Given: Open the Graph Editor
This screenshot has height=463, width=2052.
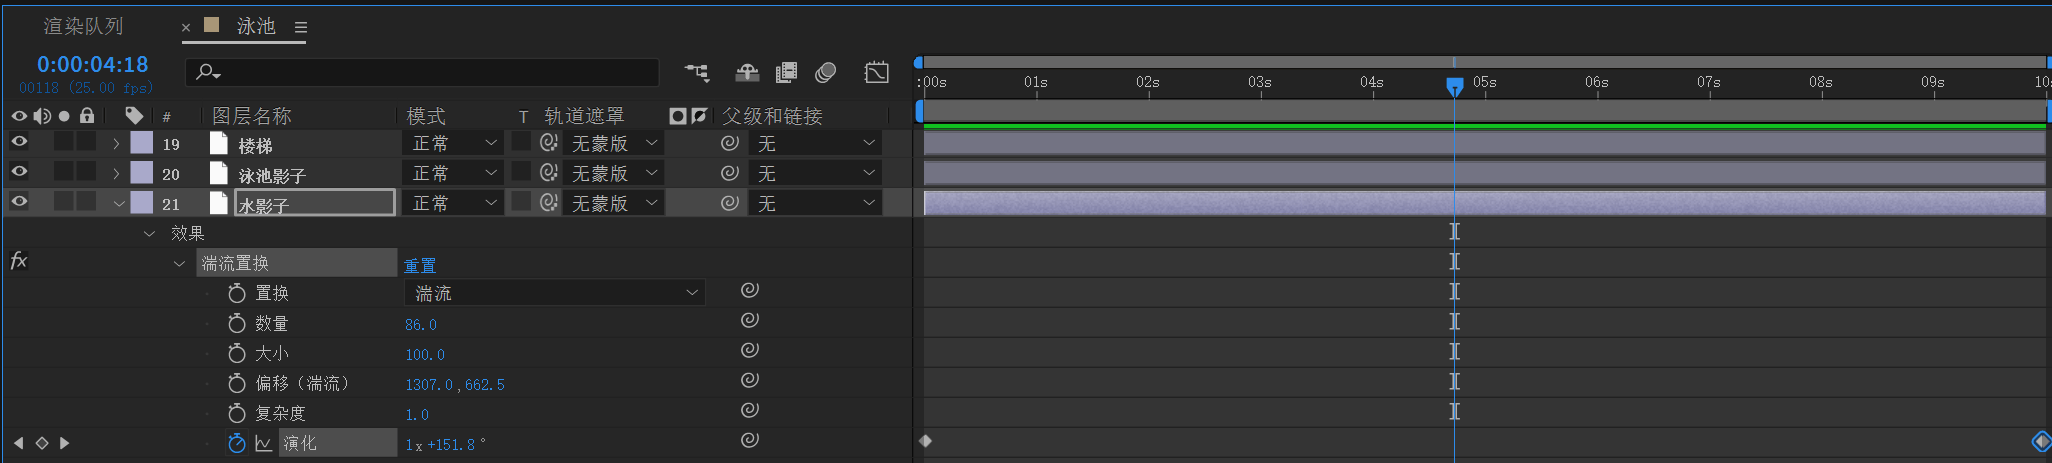Looking at the screenshot, I should 877,72.
